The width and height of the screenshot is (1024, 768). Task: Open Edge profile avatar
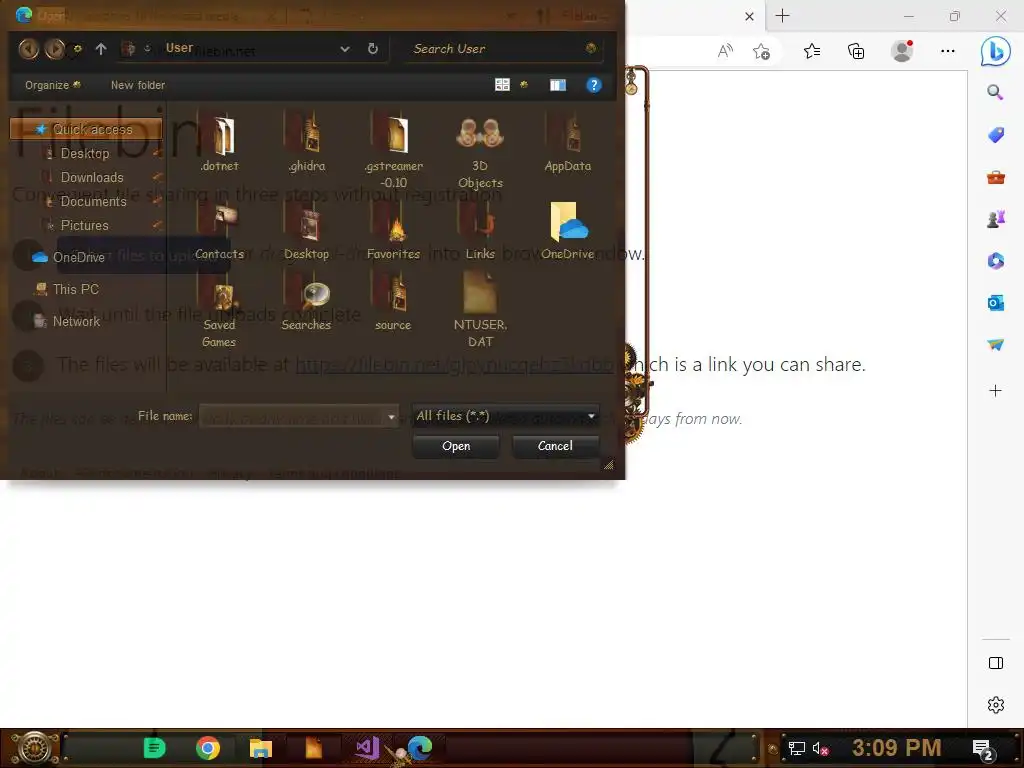(902, 51)
